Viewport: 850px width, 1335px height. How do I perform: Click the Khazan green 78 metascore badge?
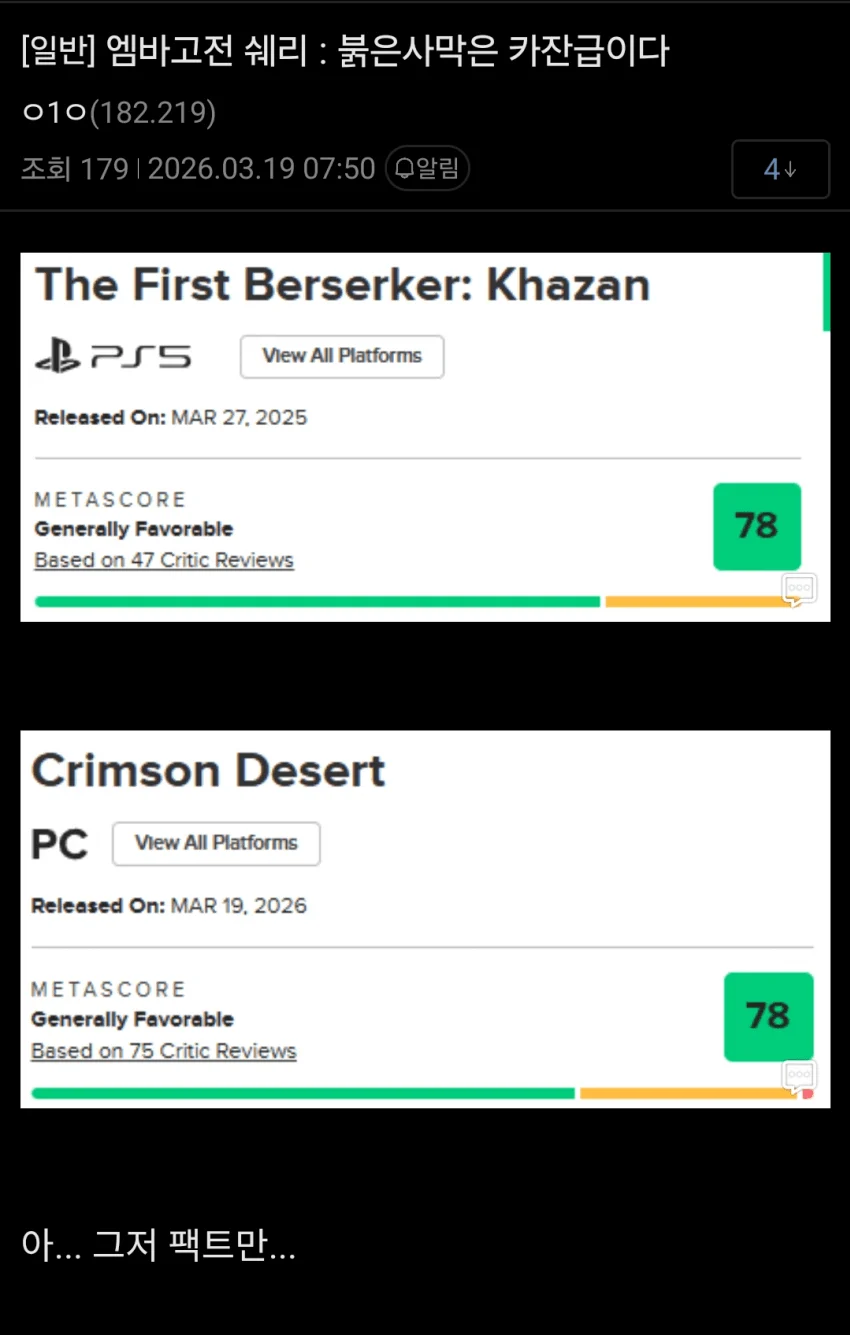(757, 526)
